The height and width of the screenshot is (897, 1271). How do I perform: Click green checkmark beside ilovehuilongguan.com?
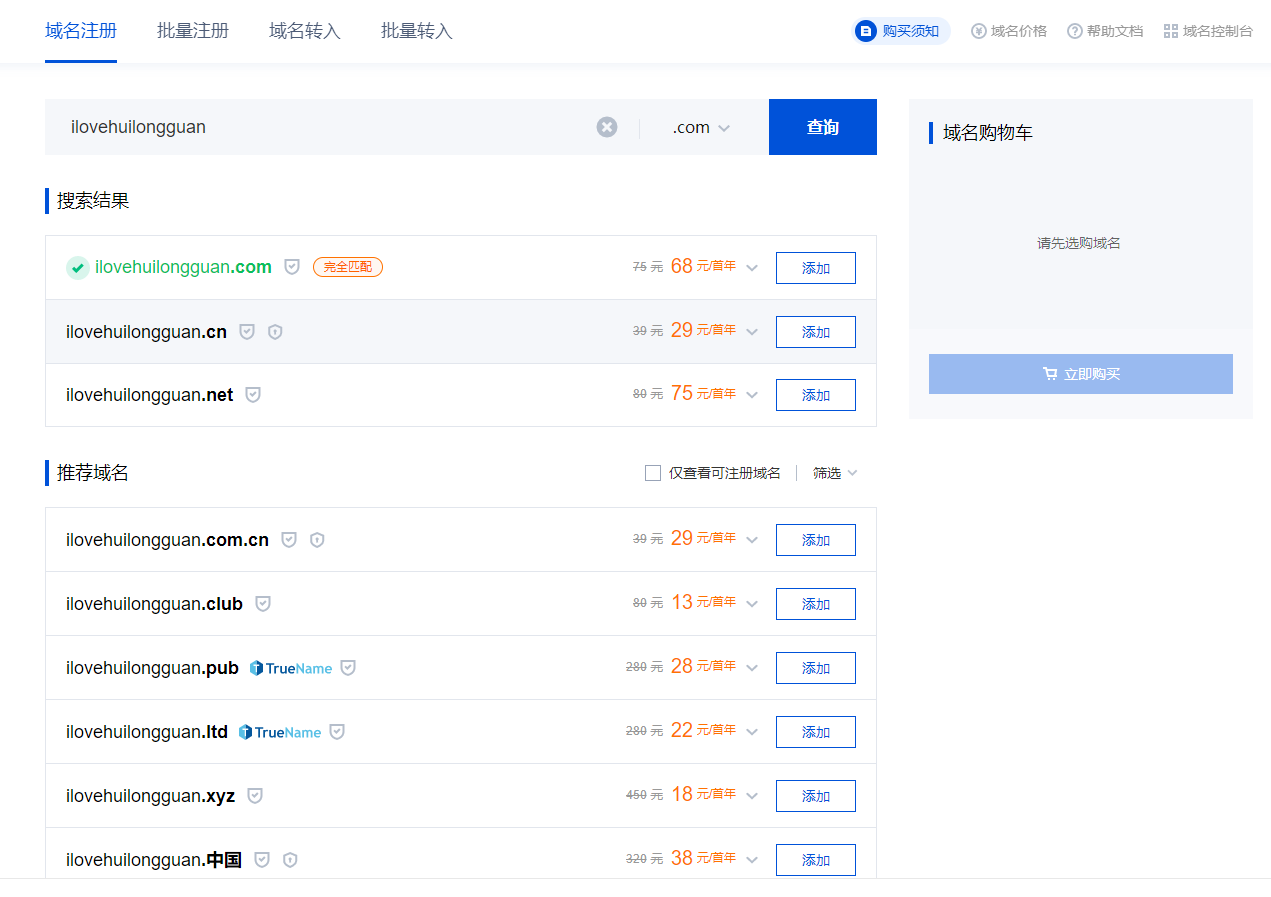(78, 268)
